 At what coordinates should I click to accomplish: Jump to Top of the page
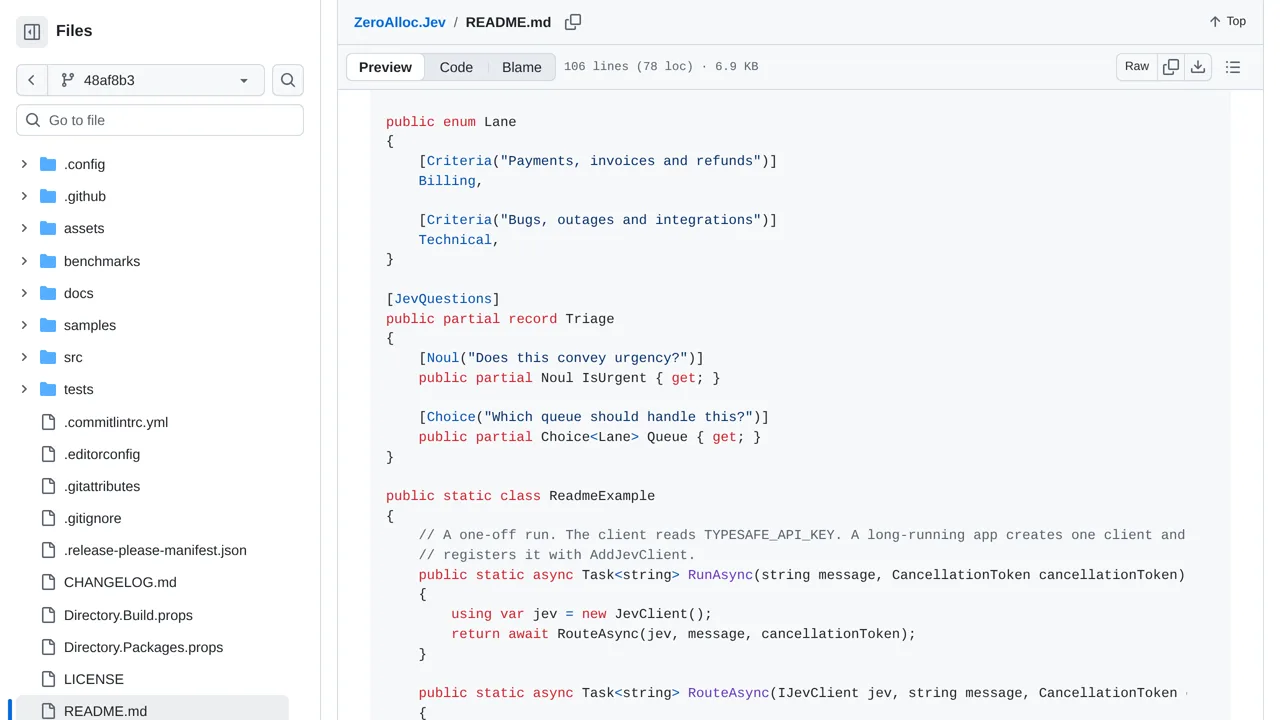[1227, 21]
